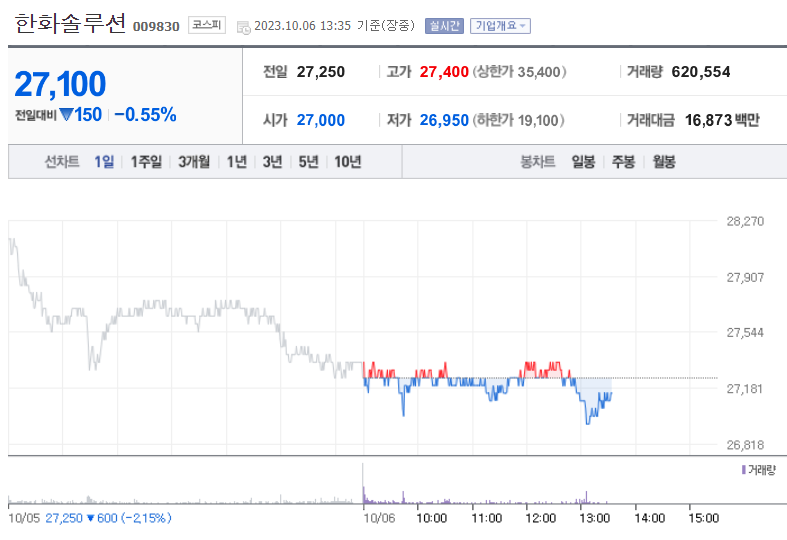Click the 2023.10.06 13:35 timestamp
Image resolution: width=787 pixels, height=540 pixels.
click(303, 26)
